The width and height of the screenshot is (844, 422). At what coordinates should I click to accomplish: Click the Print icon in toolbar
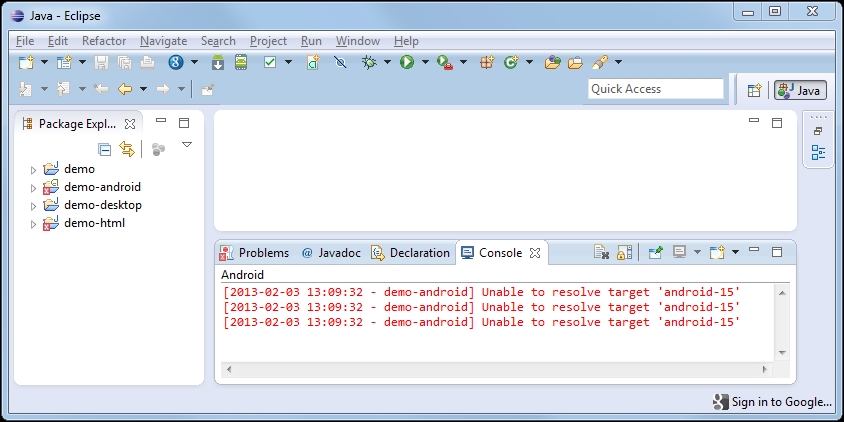point(147,62)
